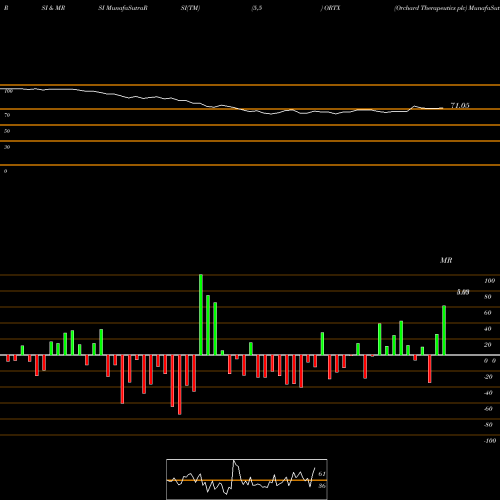This screenshot has width=500, height=500.
Task: Click the '(5,5' period parameter text
Action: pyautogui.click(x=257, y=8)
